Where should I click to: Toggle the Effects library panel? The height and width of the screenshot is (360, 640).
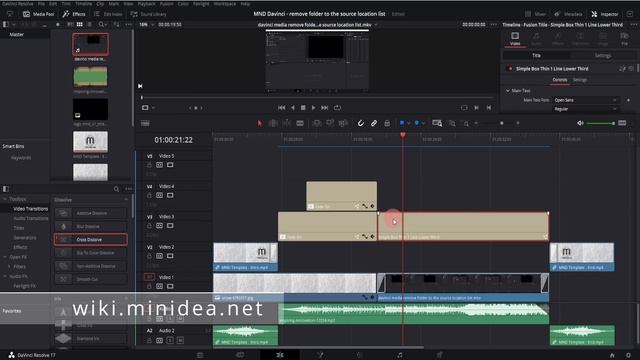tap(74, 14)
